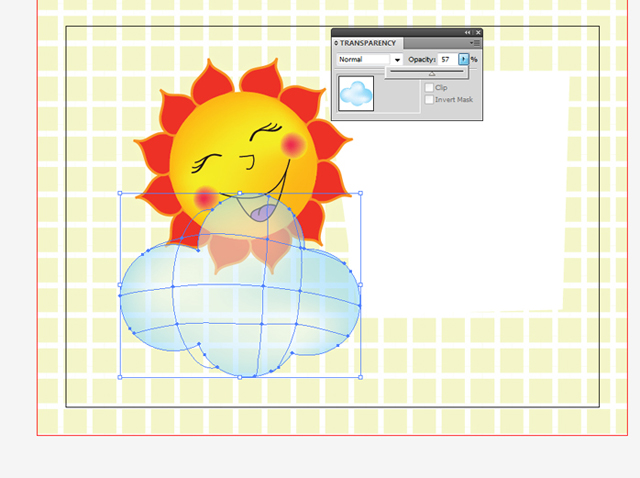Viewport: 640px width, 478px height.
Task: Close the Transparency panel
Action: point(478,32)
